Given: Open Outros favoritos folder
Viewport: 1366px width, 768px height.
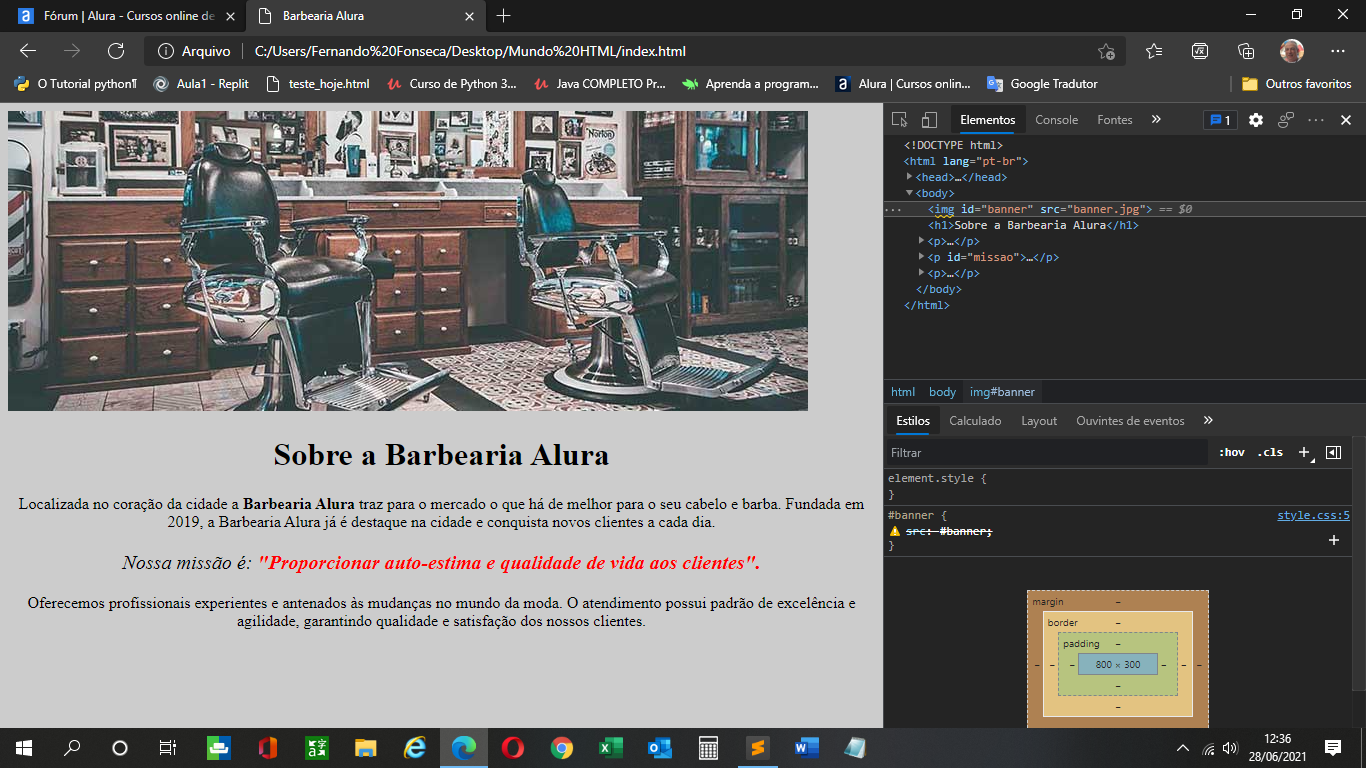Looking at the screenshot, I should pyautogui.click(x=1297, y=84).
